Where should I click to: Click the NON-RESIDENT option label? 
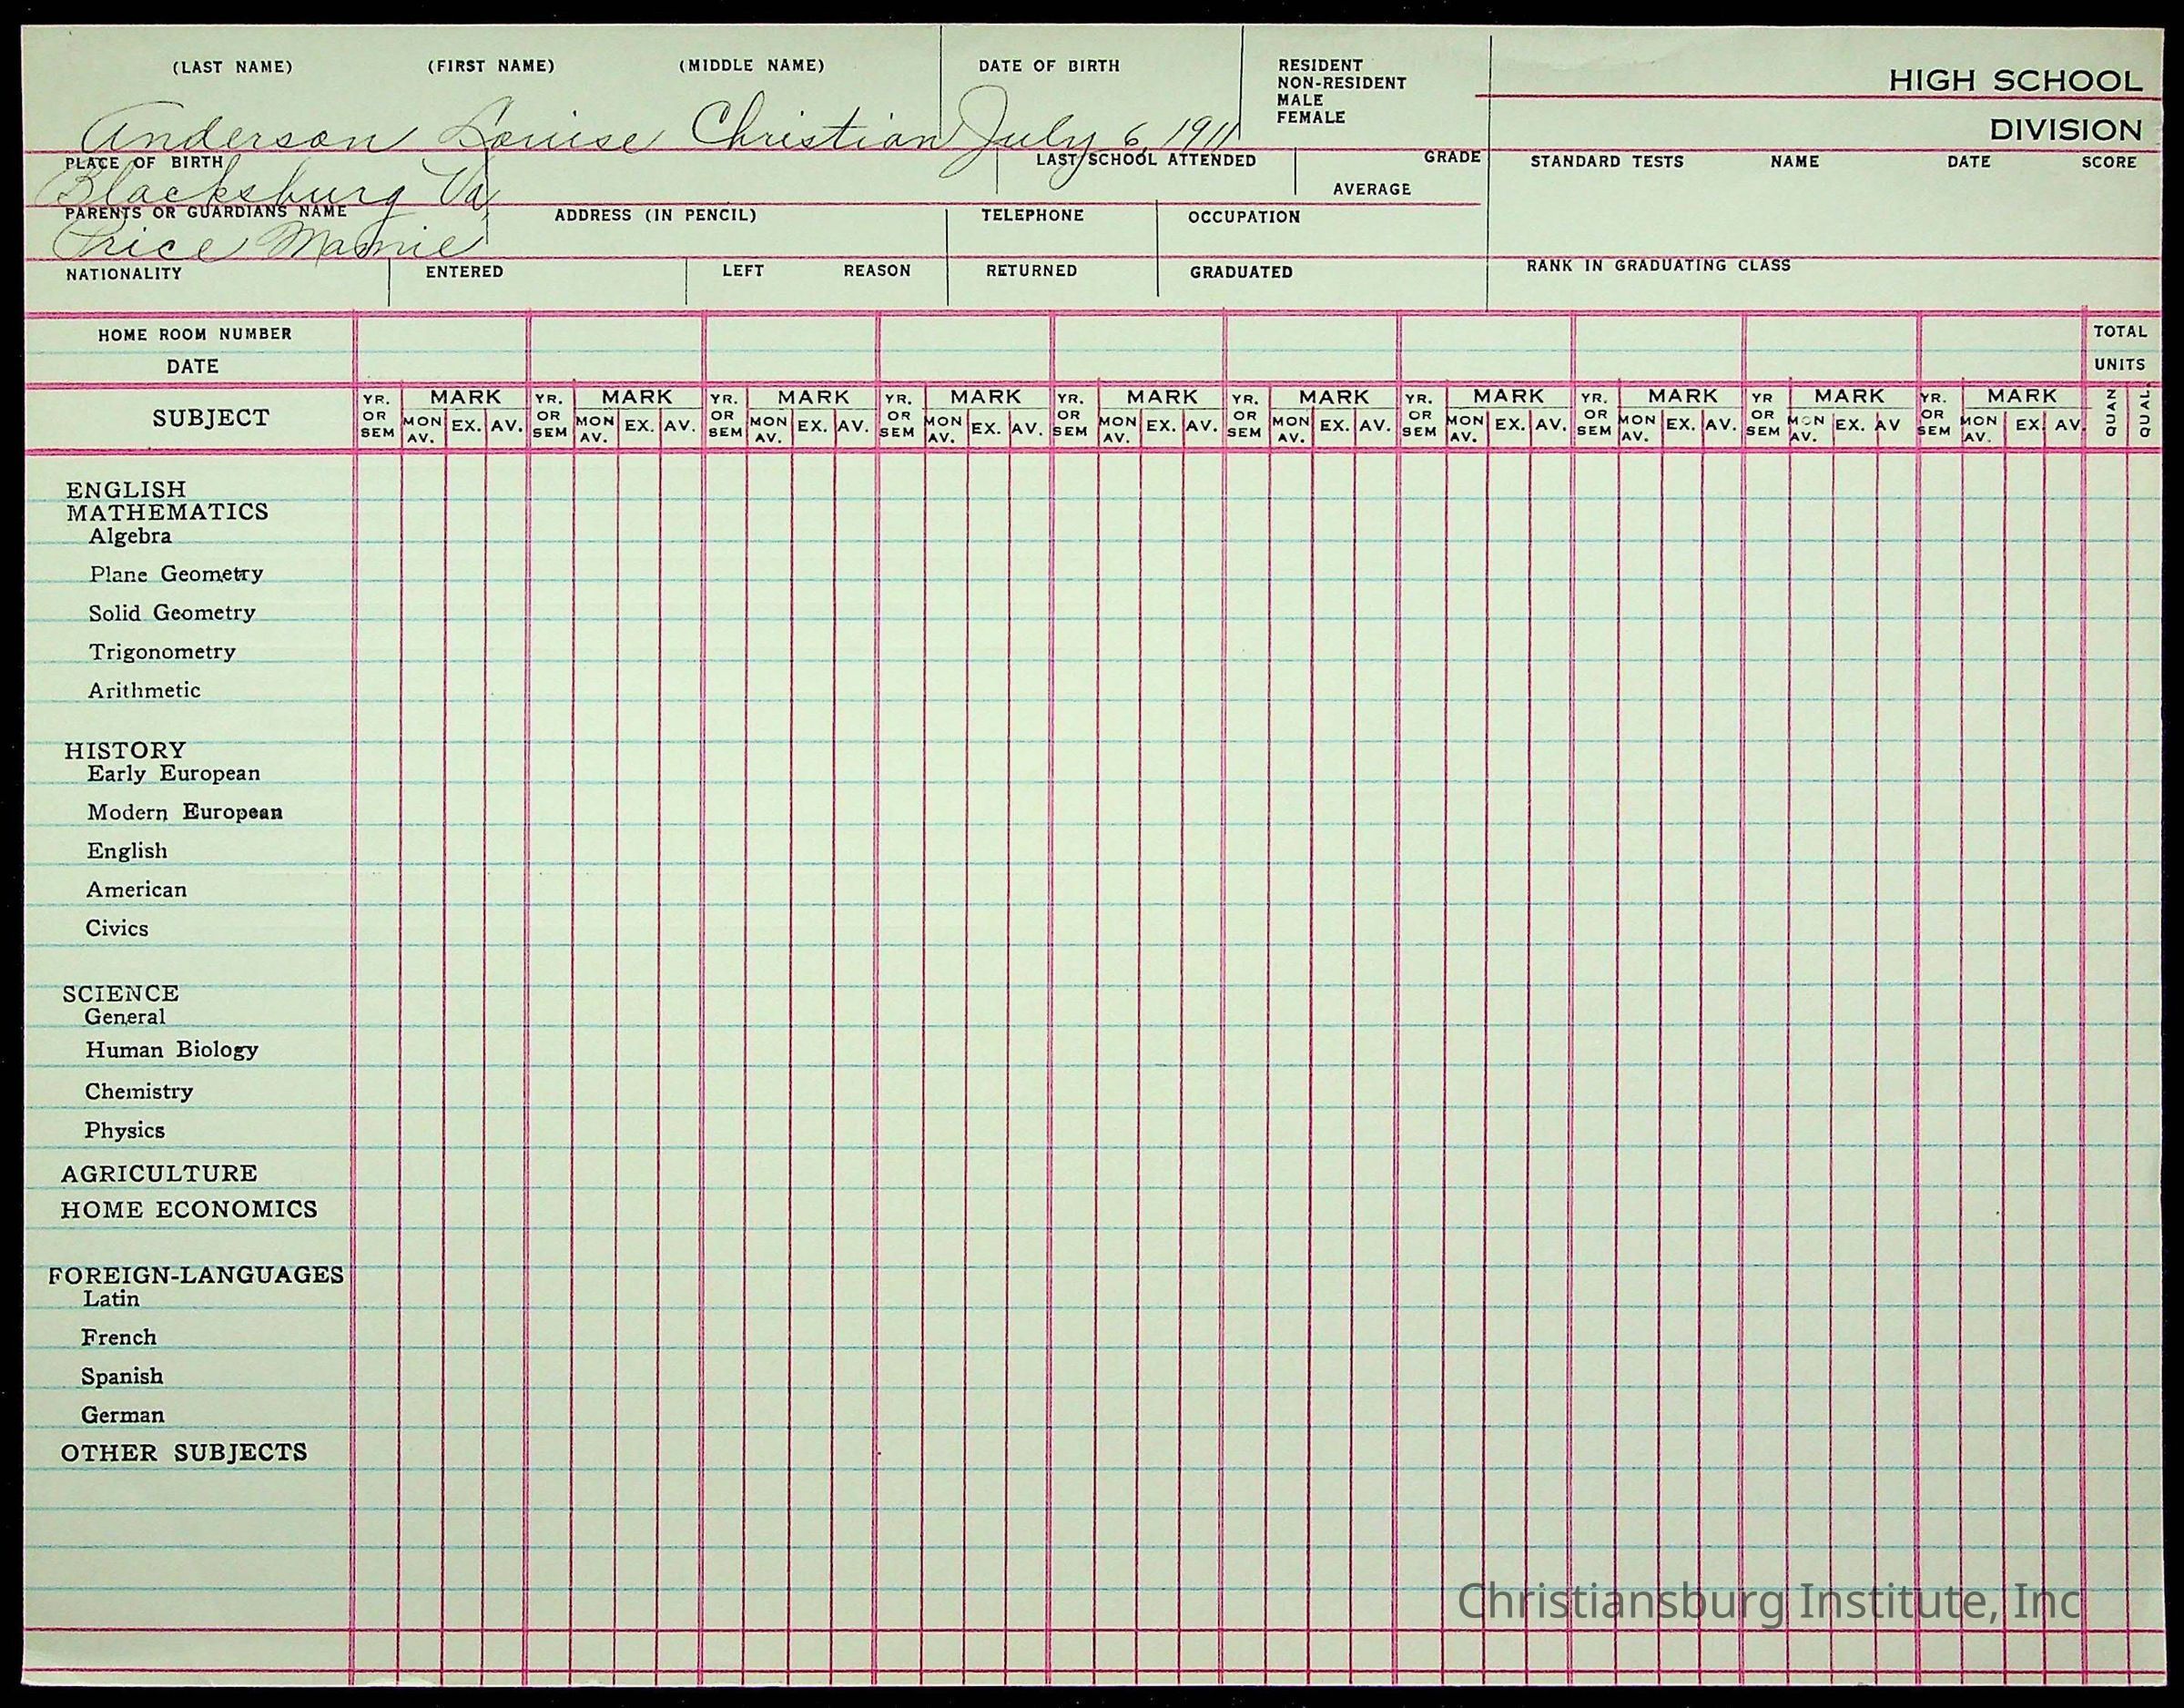click(1341, 83)
